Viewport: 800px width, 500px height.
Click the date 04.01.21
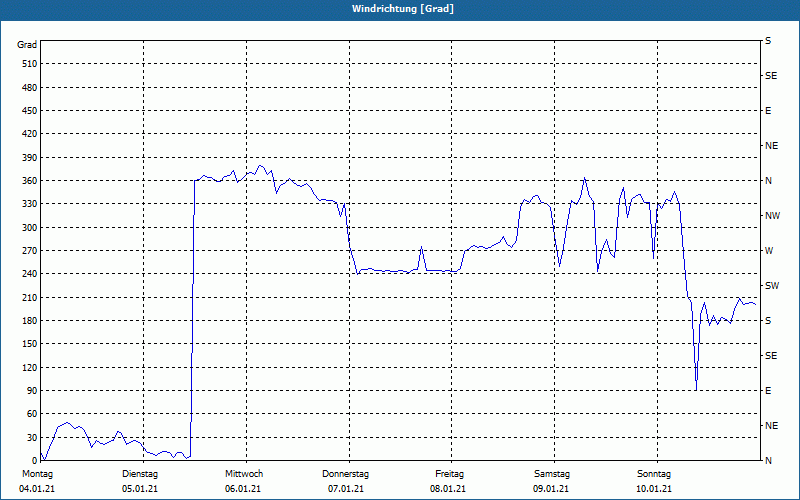click(x=37, y=489)
